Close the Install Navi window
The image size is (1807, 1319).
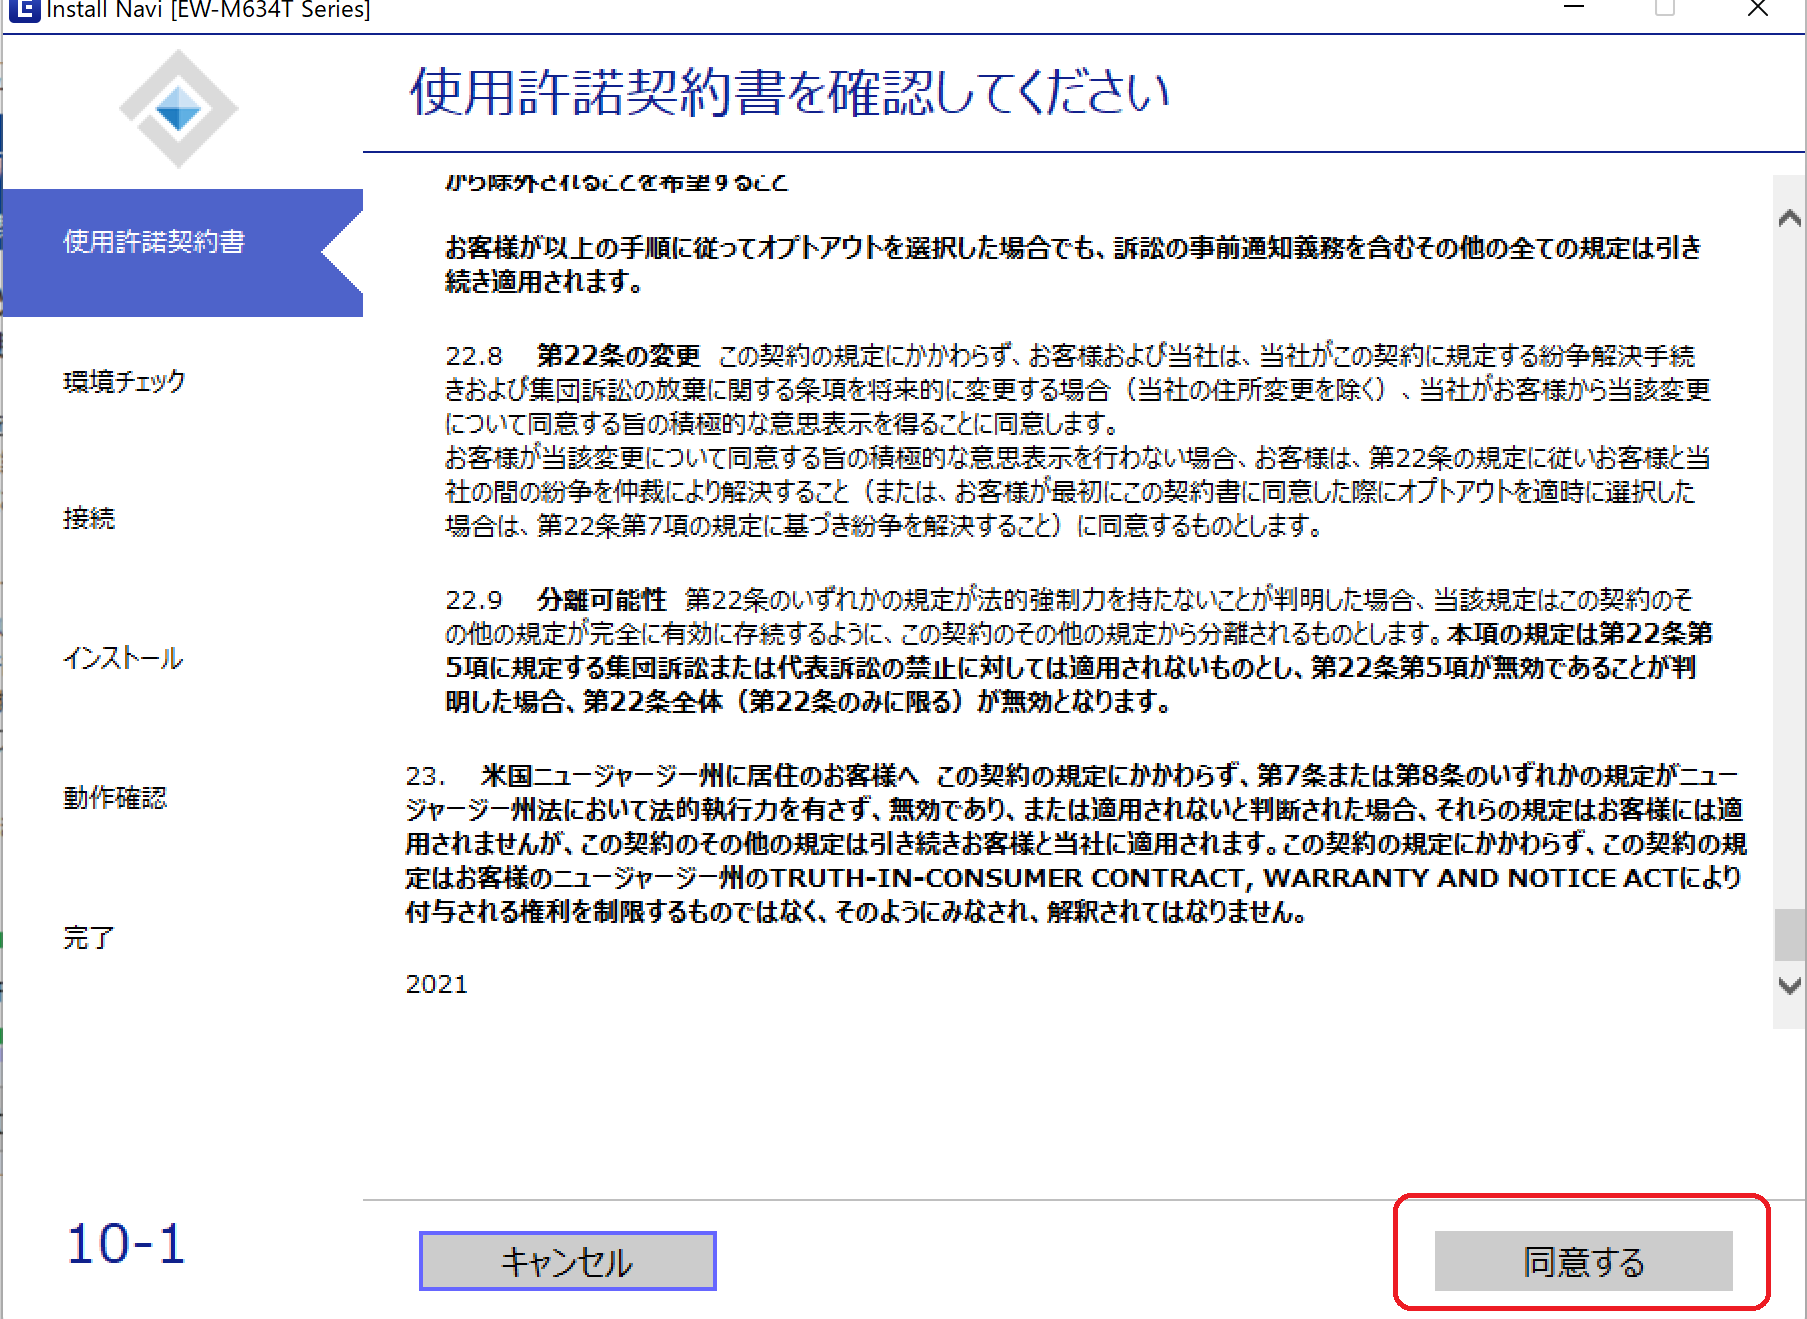coord(1757,9)
